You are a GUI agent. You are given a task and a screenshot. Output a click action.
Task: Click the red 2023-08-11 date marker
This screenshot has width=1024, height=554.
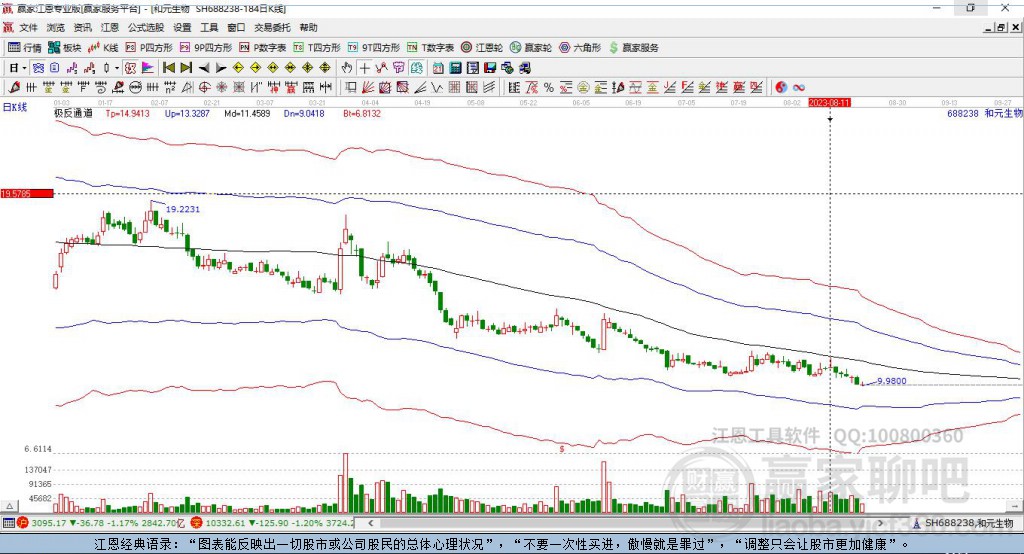click(x=829, y=103)
